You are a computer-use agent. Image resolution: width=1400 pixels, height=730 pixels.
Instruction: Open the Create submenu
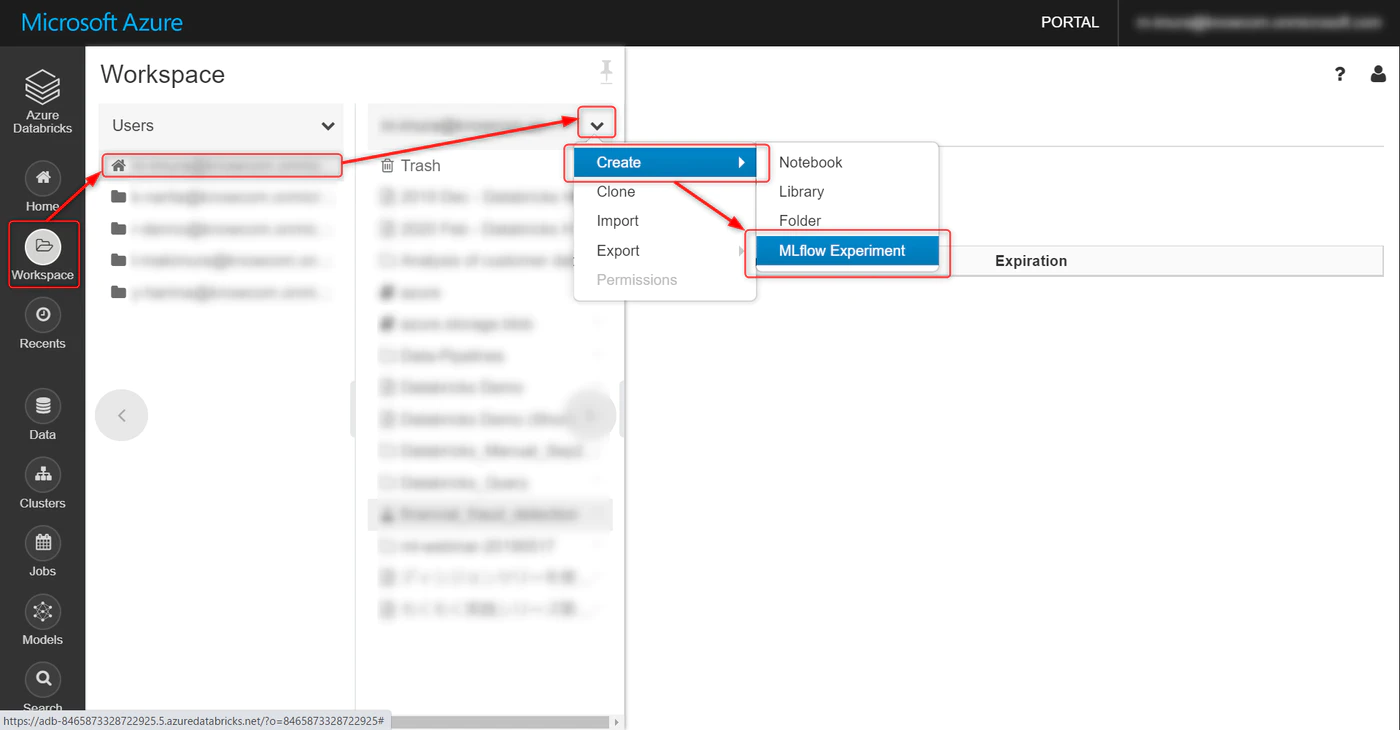[x=665, y=162]
